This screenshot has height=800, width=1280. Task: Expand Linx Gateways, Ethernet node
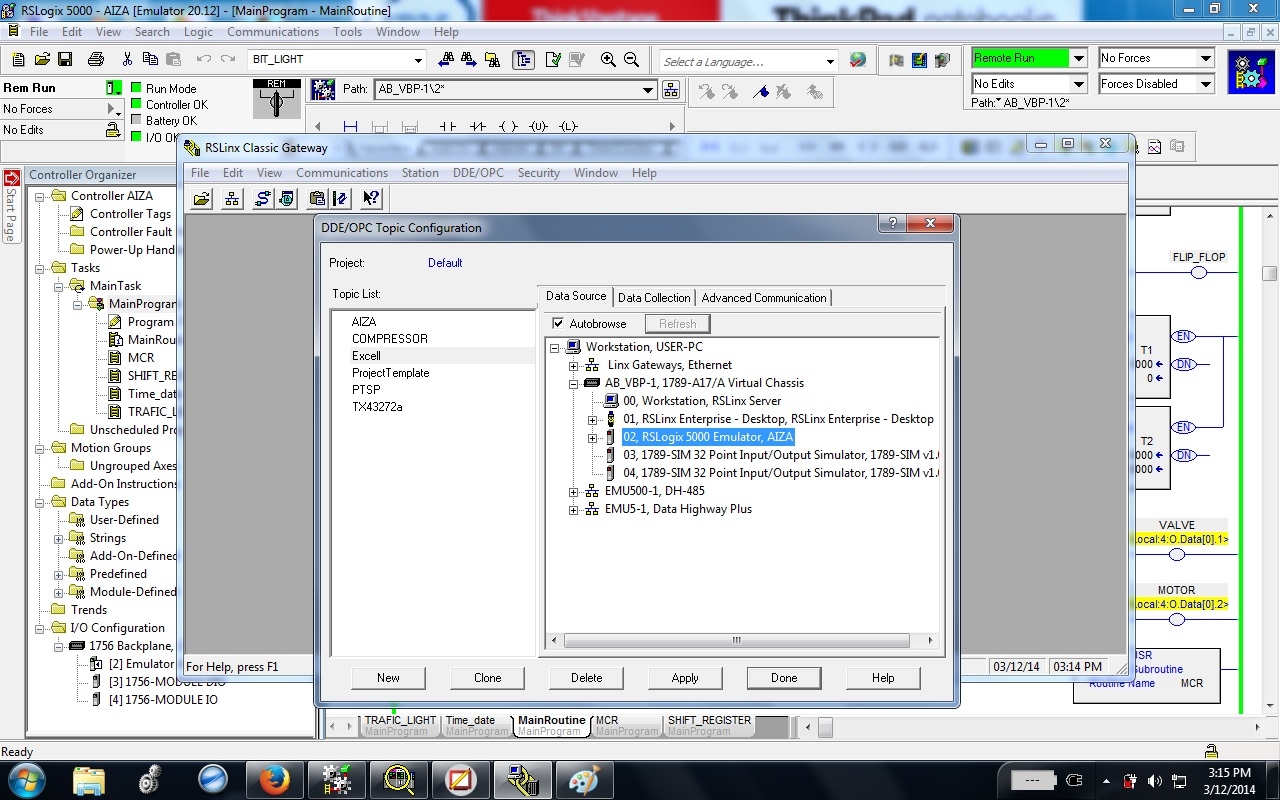pyautogui.click(x=574, y=365)
